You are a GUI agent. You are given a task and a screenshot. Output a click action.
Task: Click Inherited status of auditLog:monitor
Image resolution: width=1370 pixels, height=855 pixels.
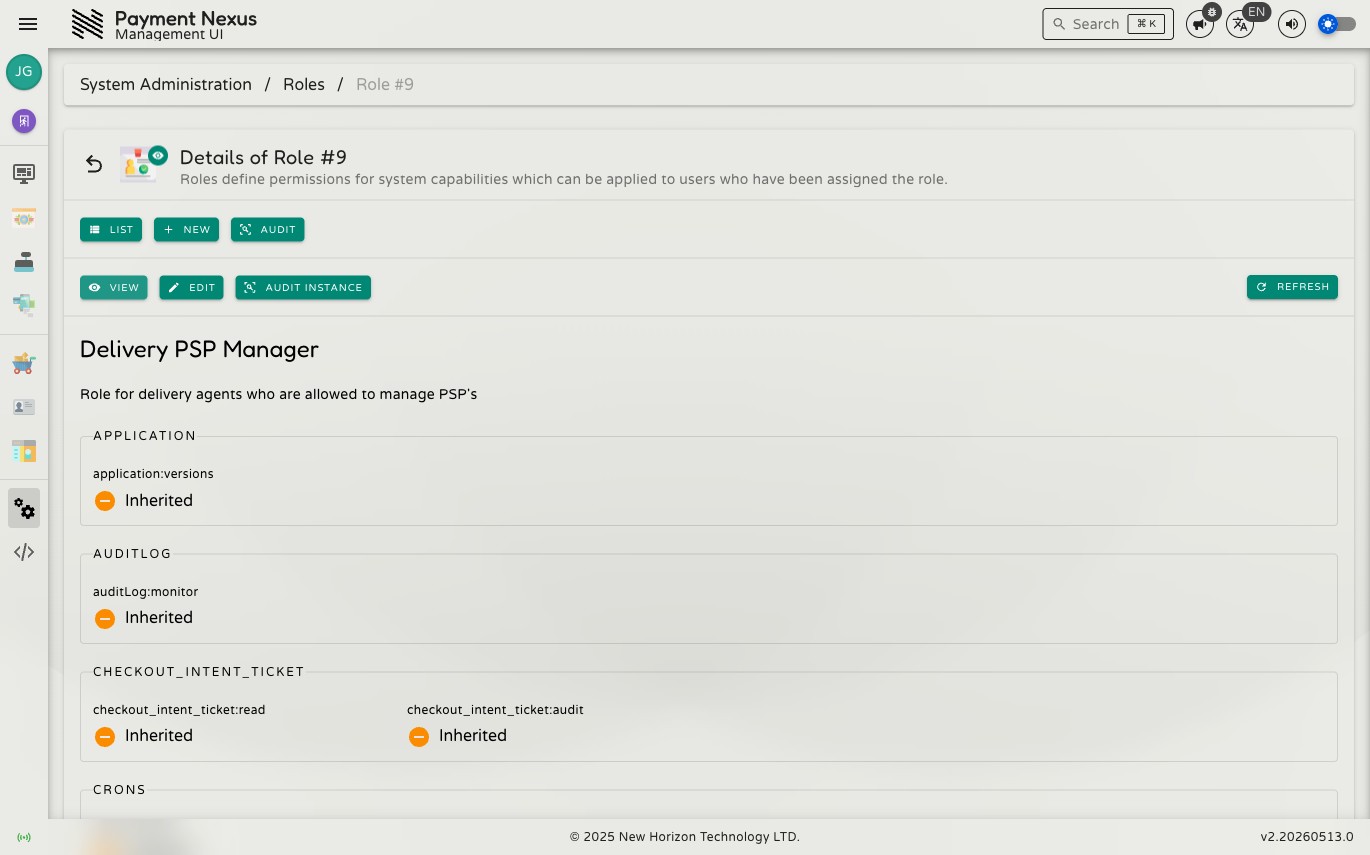click(144, 617)
